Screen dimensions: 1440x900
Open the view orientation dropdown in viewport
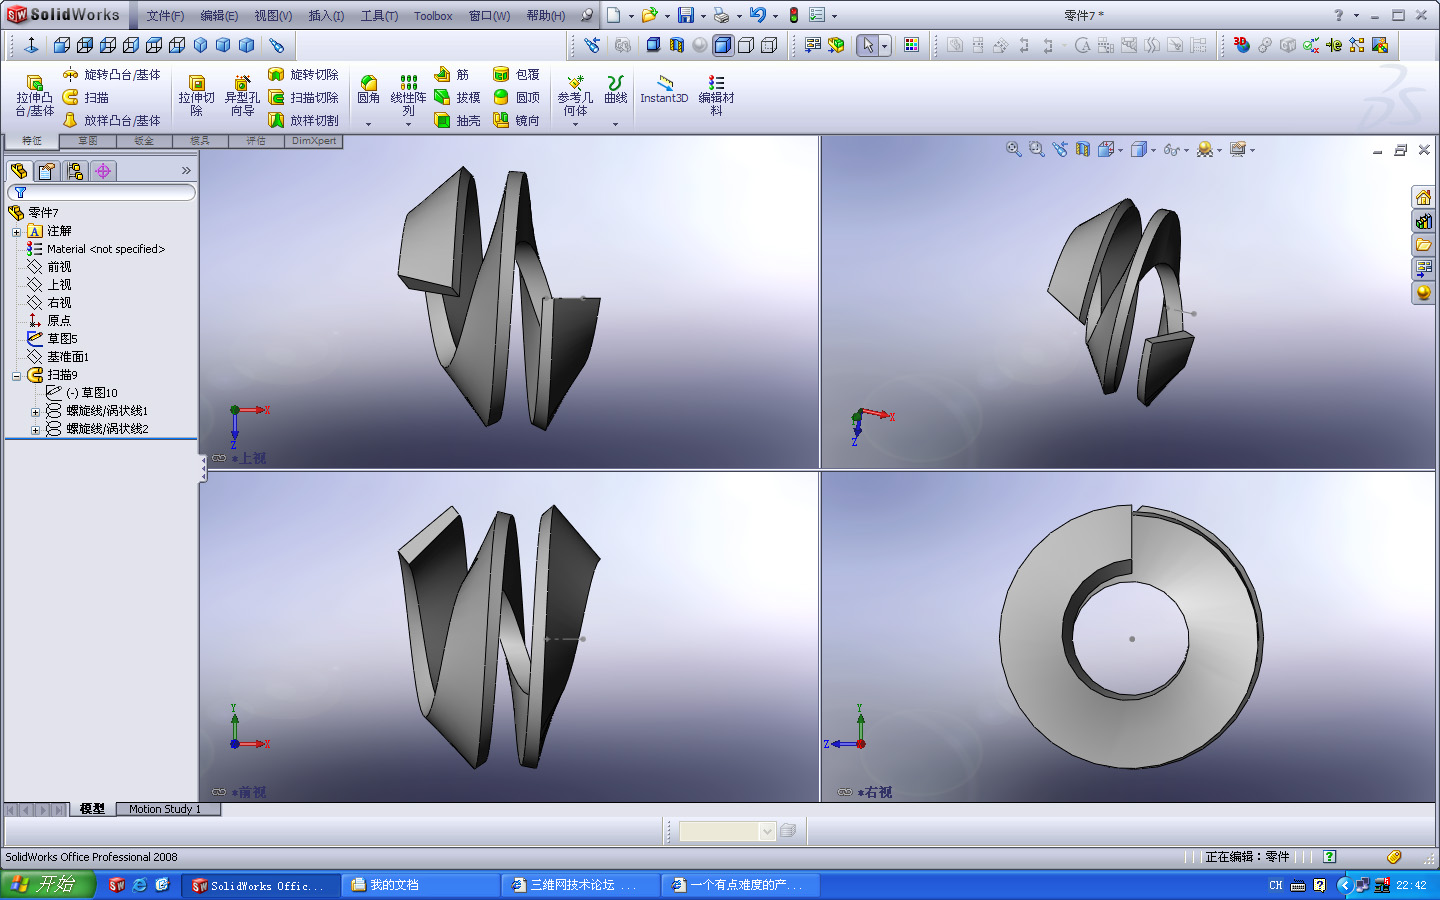coord(1121,150)
